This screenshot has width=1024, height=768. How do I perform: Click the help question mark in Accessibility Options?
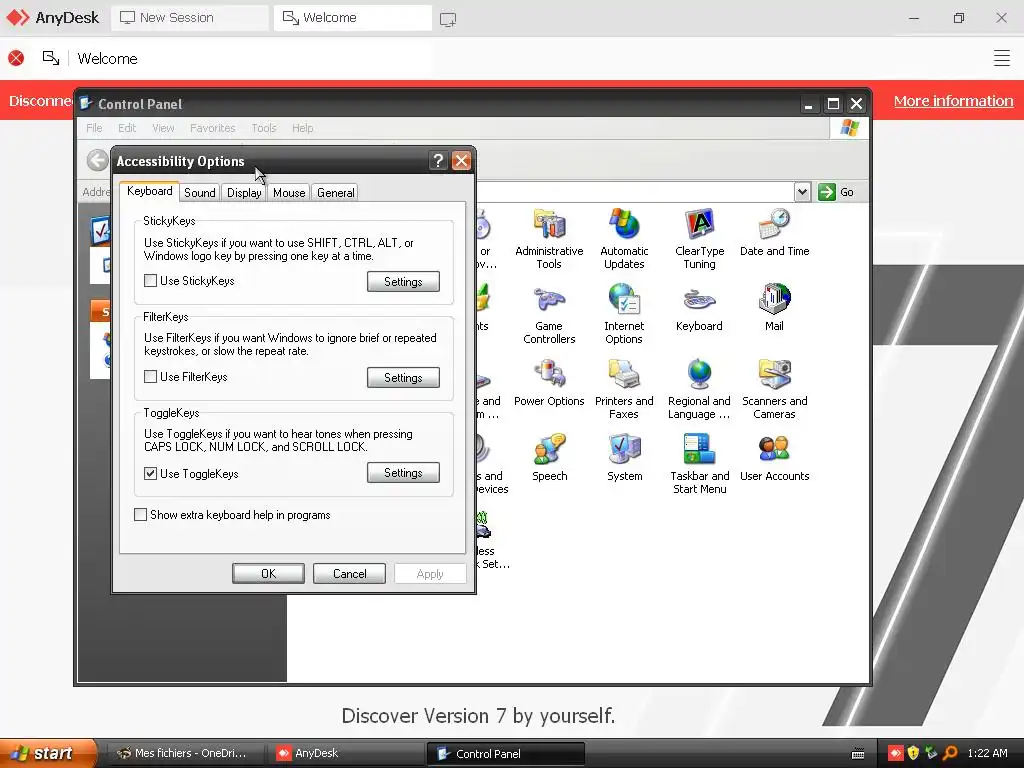tap(438, 161)
